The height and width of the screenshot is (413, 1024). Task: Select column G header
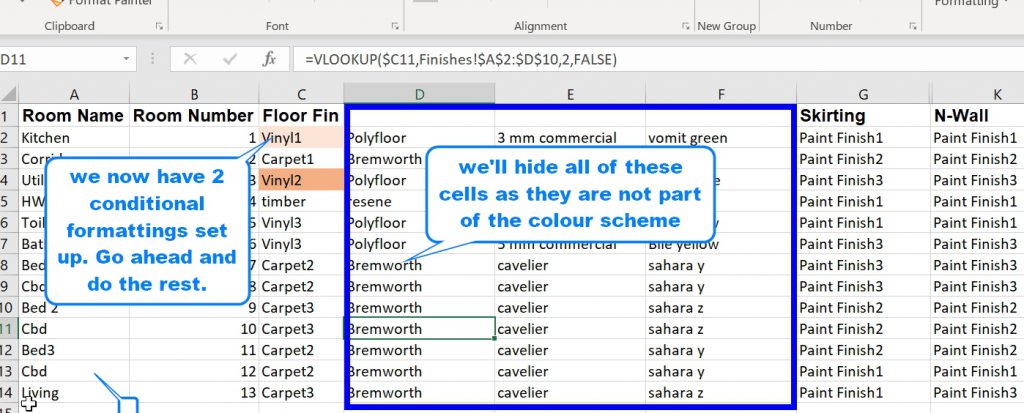pyautogui.click(x=863, y=94)
